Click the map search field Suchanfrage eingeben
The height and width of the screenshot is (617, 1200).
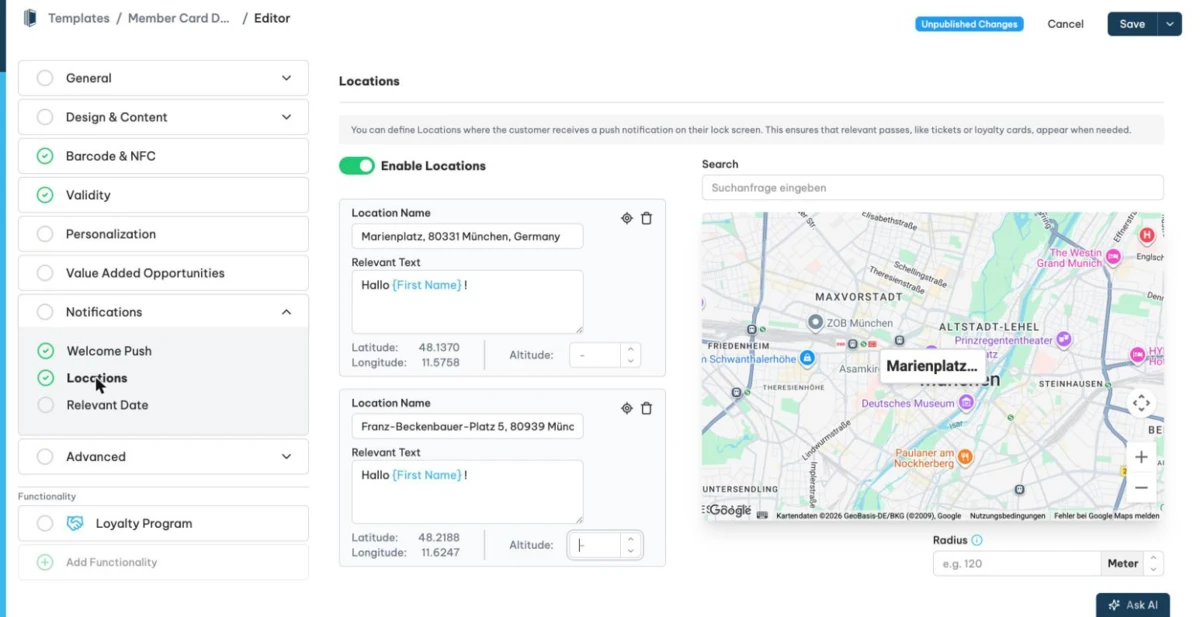click(x=932, y=187)
